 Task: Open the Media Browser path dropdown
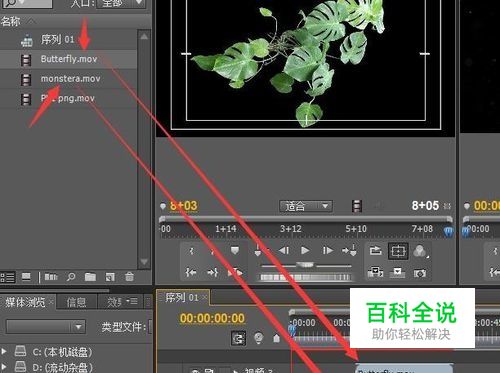click(46, 327)
